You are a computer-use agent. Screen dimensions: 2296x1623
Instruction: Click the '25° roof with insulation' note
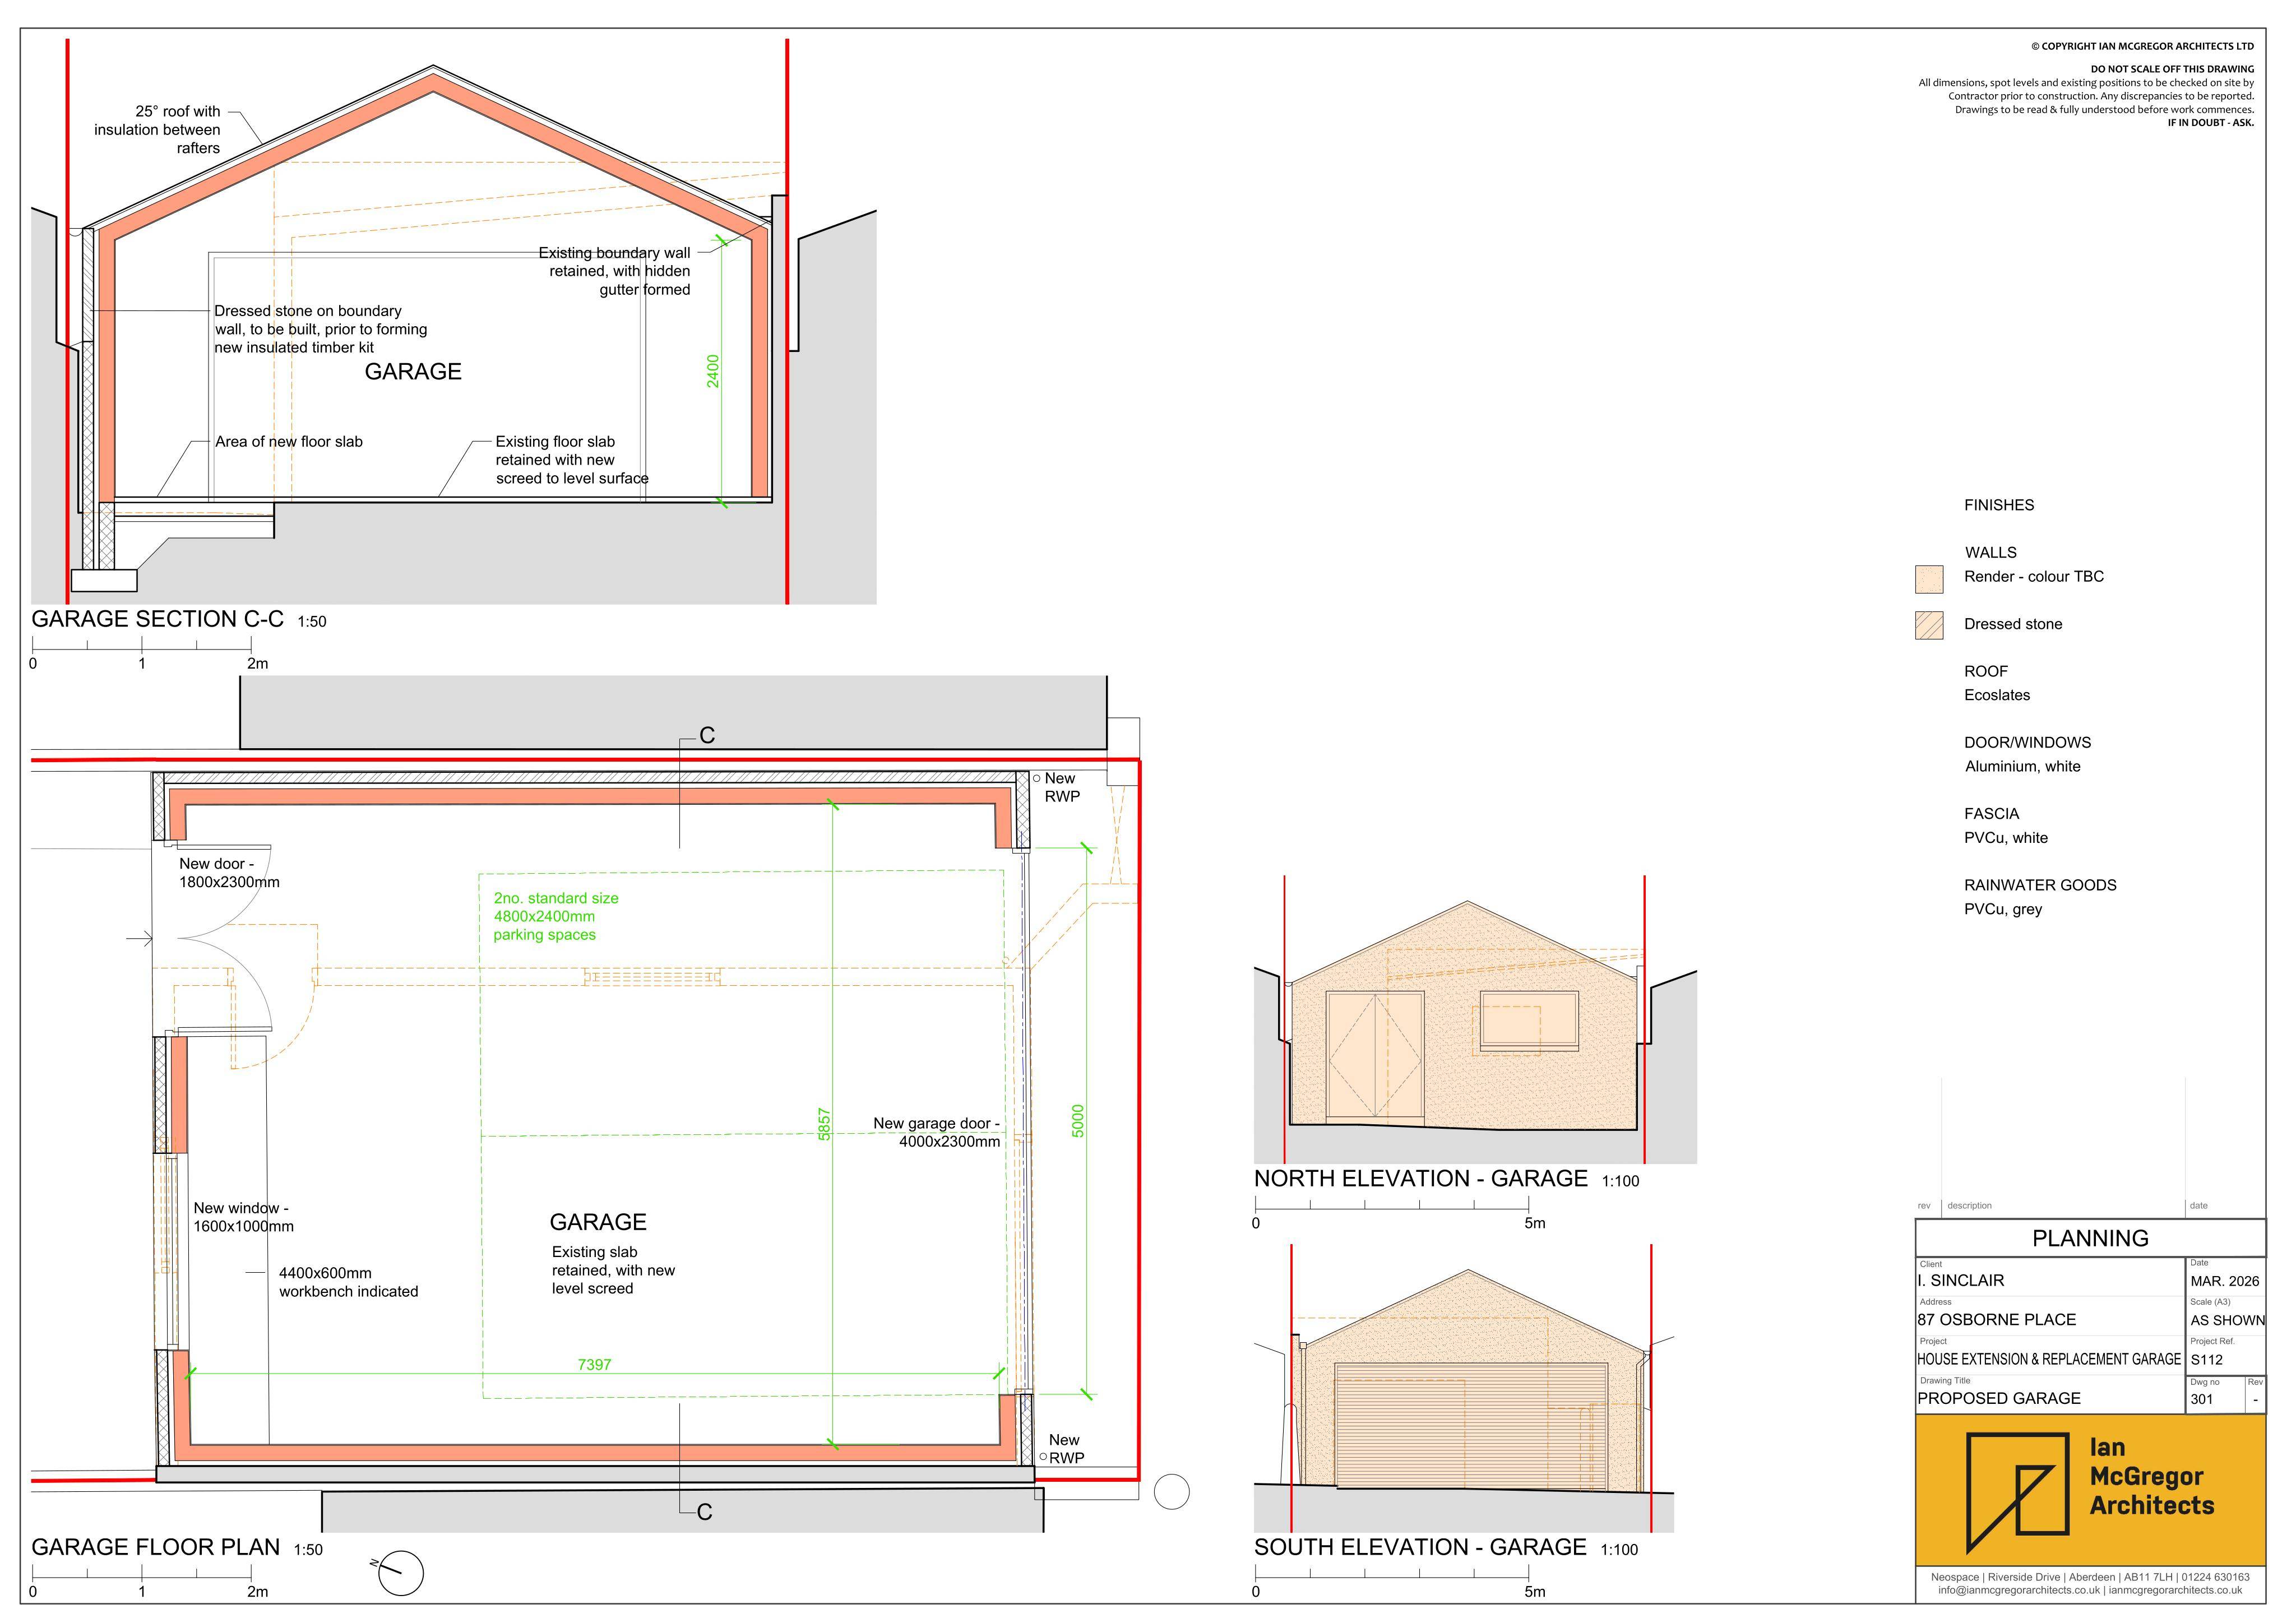[157, 130]
